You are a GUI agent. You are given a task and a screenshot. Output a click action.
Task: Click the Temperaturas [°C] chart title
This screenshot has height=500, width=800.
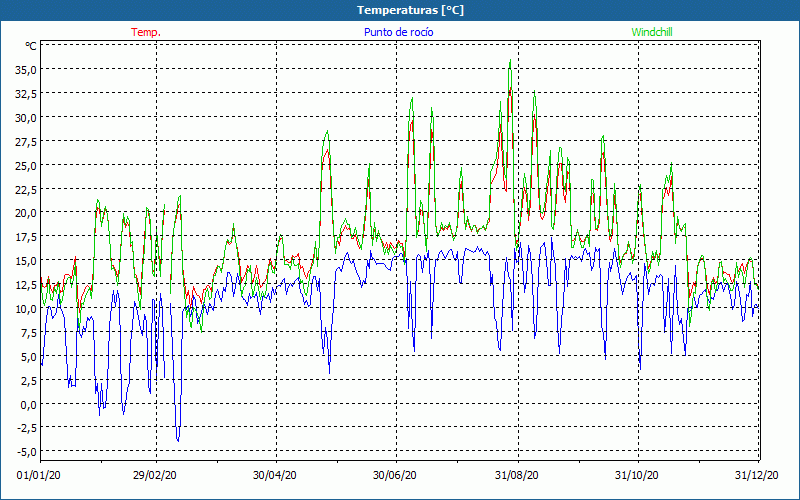point(410,10)
